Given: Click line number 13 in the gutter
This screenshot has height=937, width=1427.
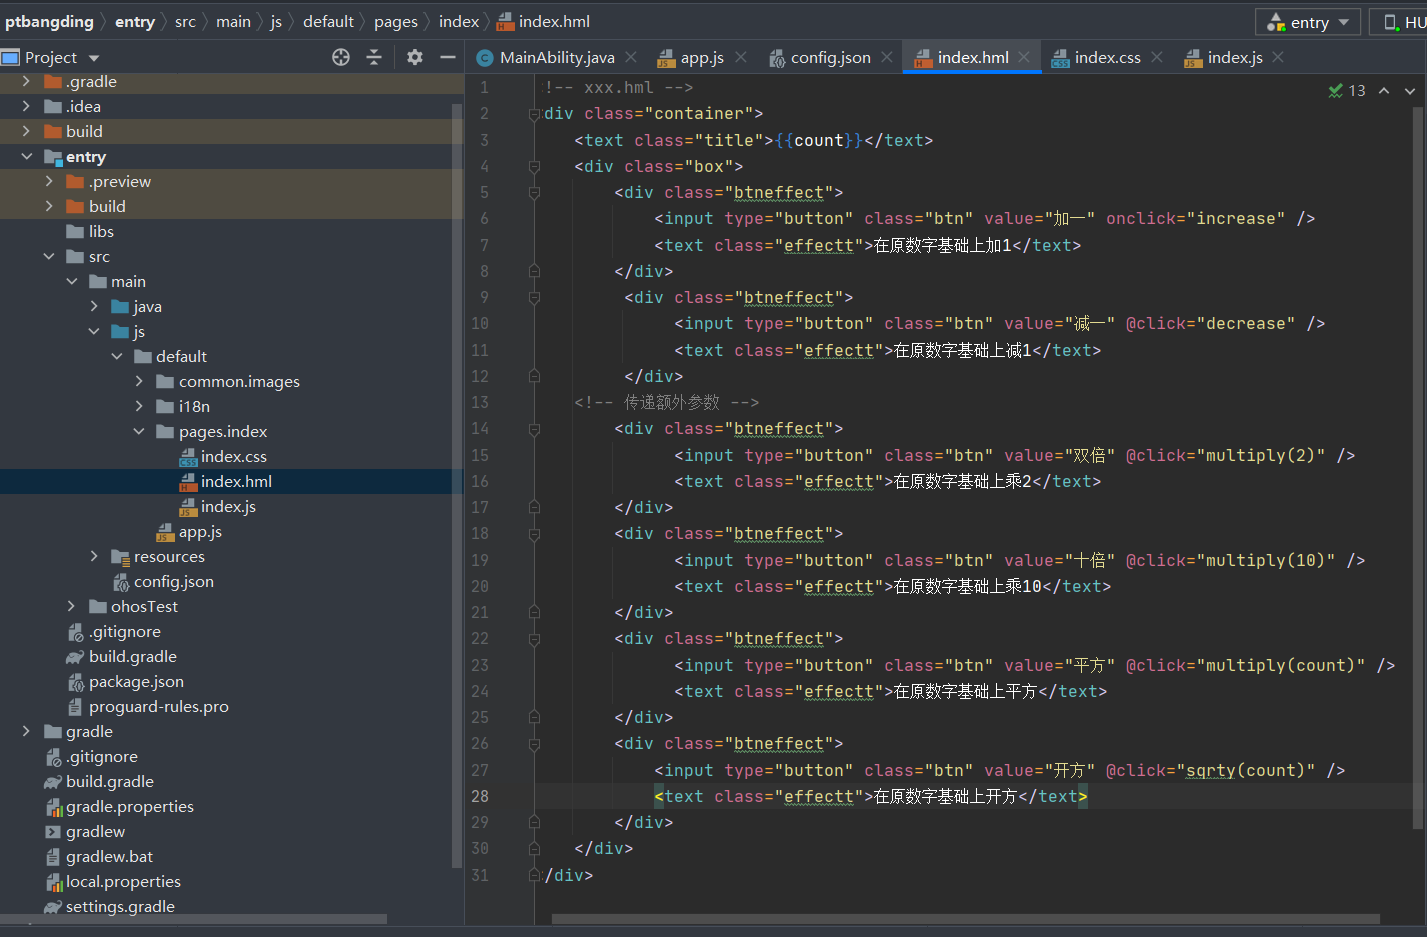Looking at the screenshot, I should pyautogui.click(x=480, y=402).
